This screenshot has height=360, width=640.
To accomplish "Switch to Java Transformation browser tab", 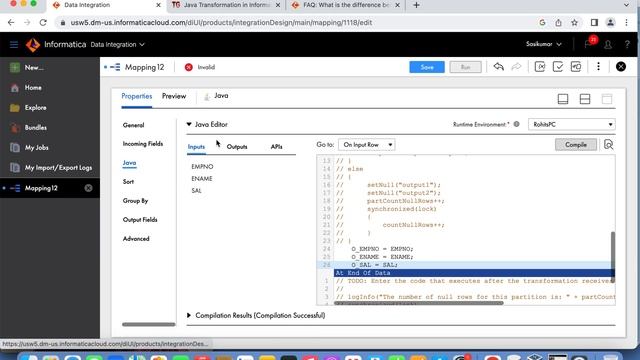I will [227, 5].
